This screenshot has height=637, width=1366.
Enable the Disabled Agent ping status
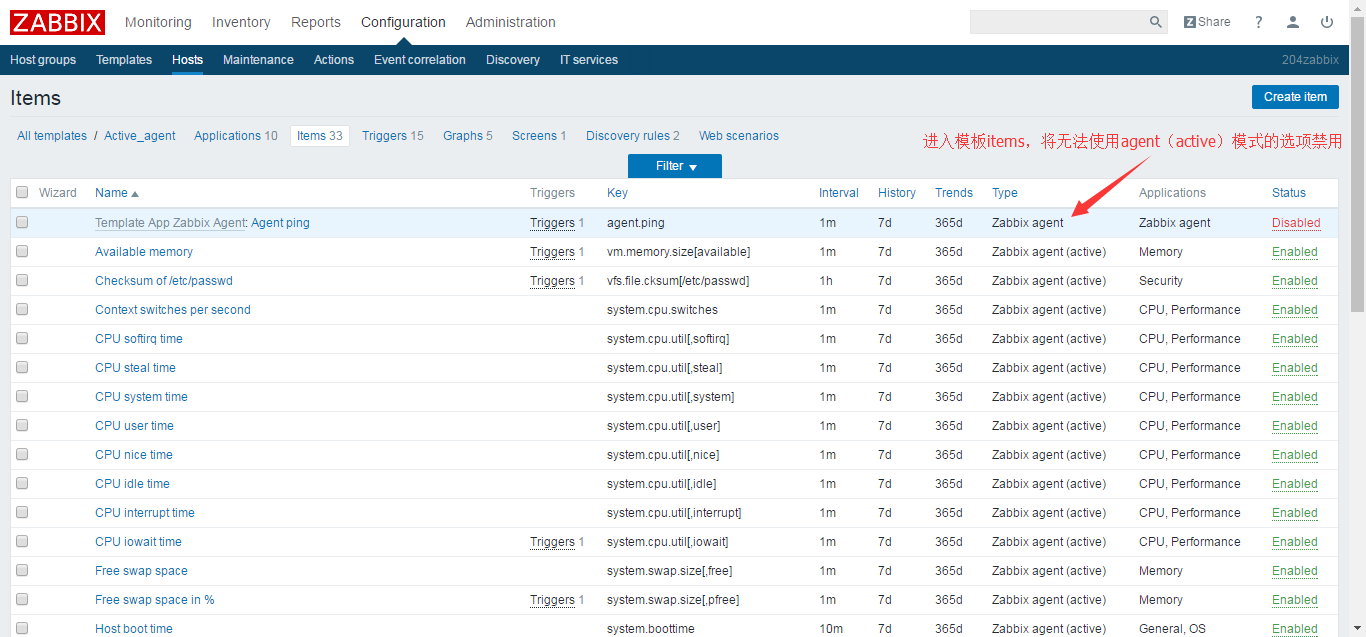(1296, 223)
